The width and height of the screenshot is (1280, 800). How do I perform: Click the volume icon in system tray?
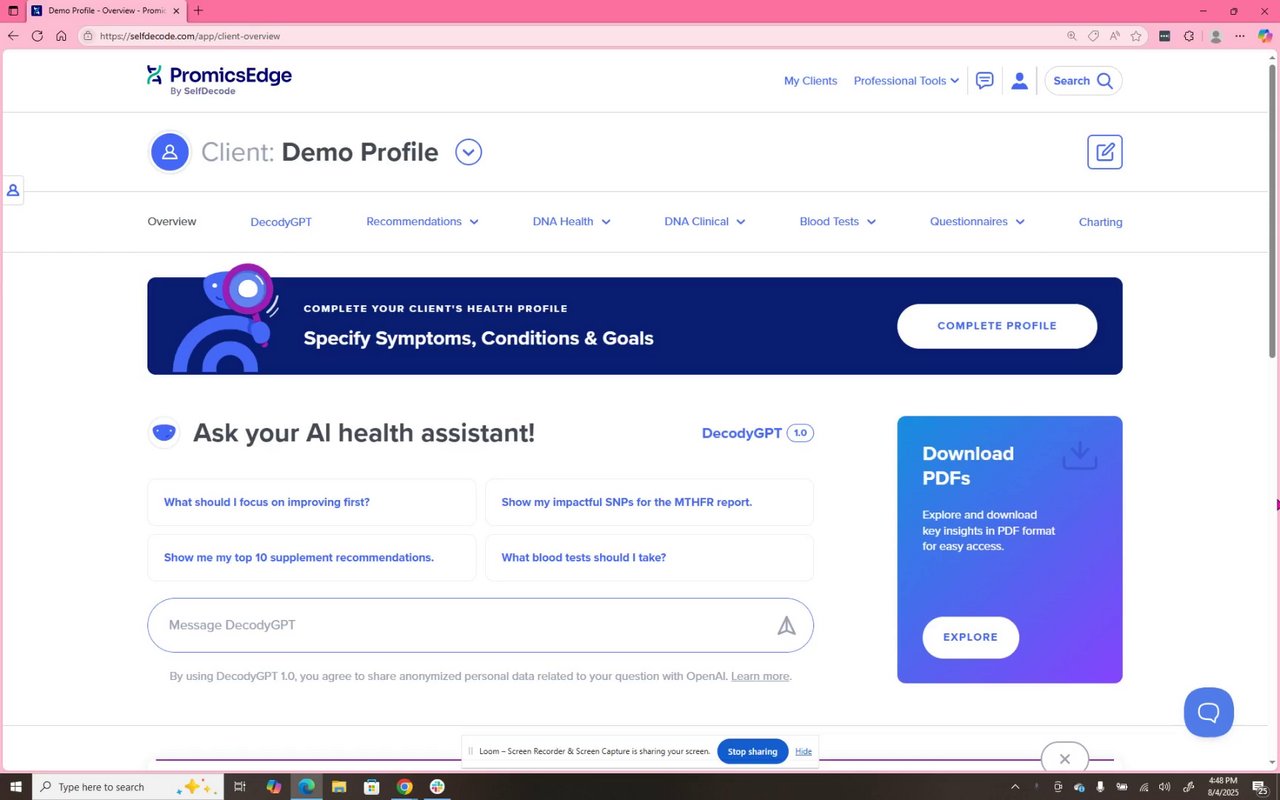pos(1164,787)
